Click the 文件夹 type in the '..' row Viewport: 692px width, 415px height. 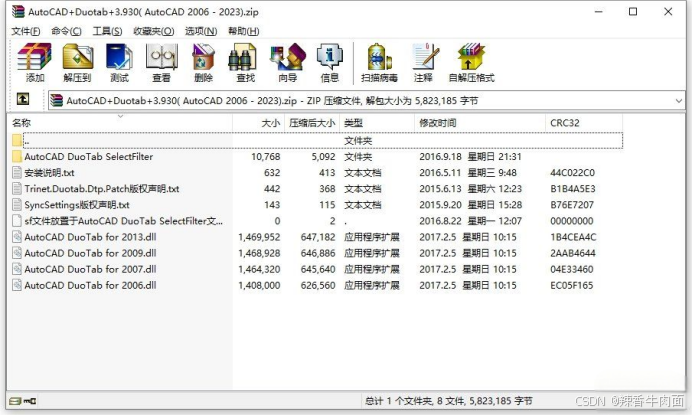point(358,141)
